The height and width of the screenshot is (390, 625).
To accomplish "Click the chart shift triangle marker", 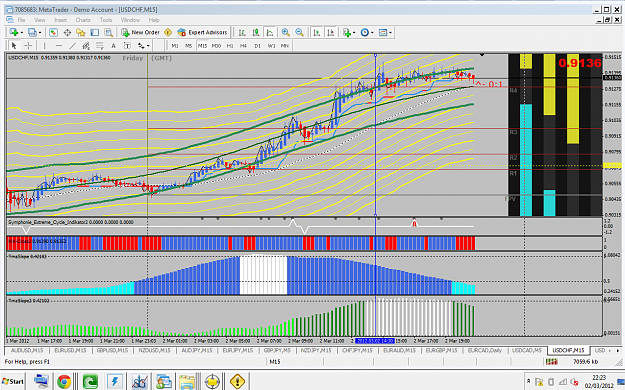I will (482, 55).
